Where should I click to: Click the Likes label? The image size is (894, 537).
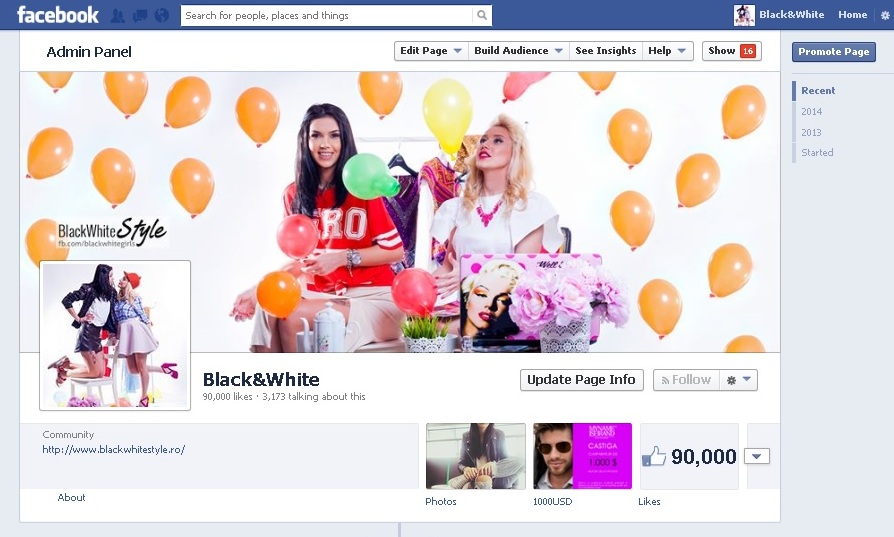(649, 501)
